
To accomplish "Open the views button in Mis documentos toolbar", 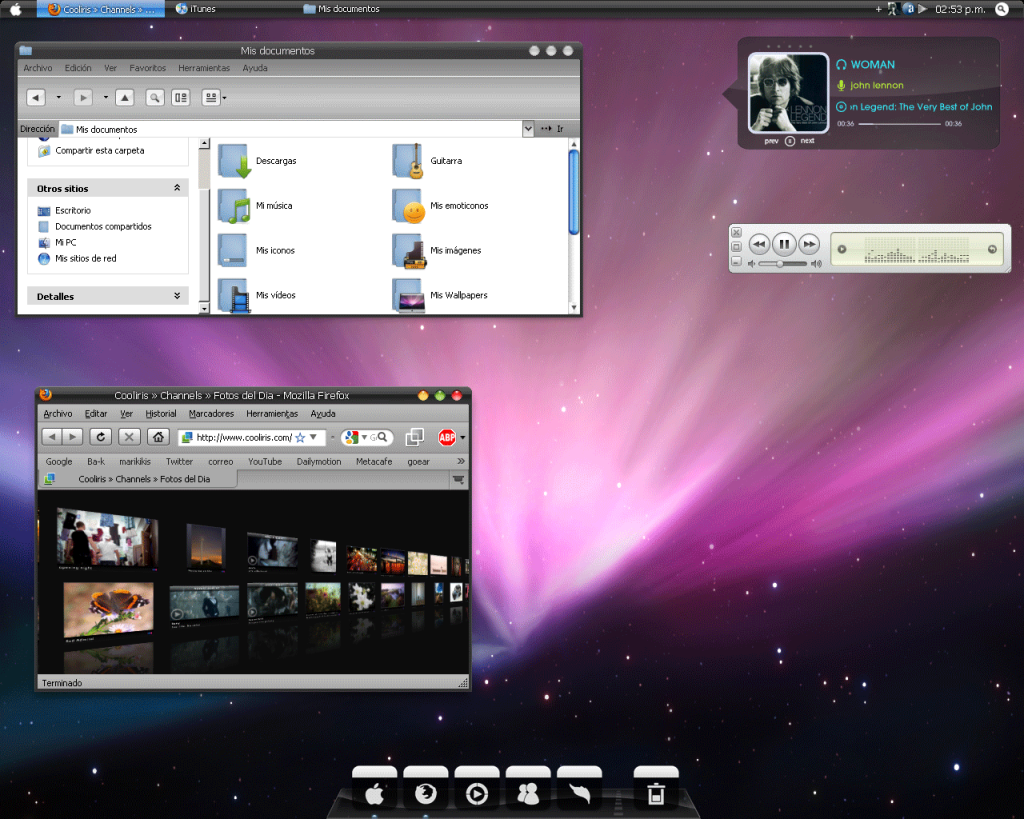I will 213,97.
